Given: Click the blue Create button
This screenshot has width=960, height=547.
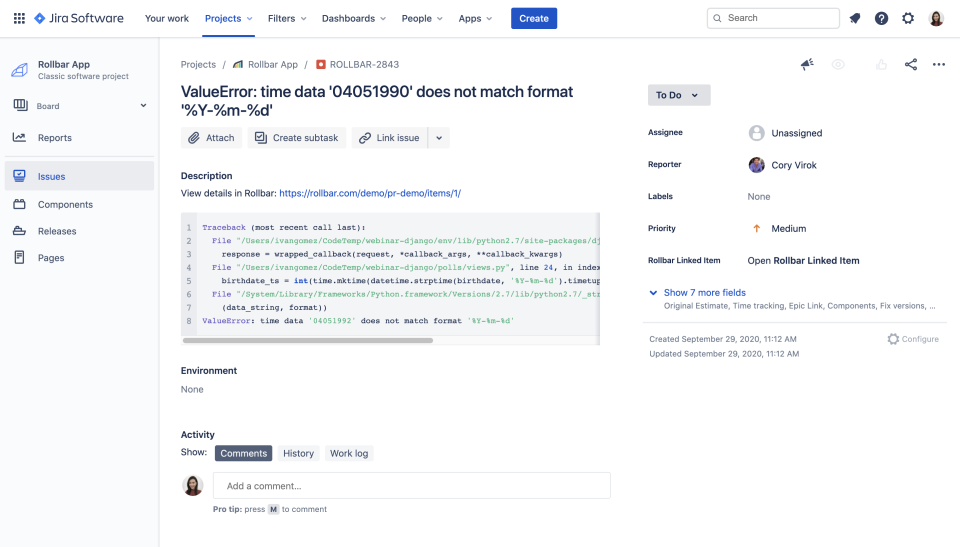Looking at the screenshot, I should click(x=534, y=18).
